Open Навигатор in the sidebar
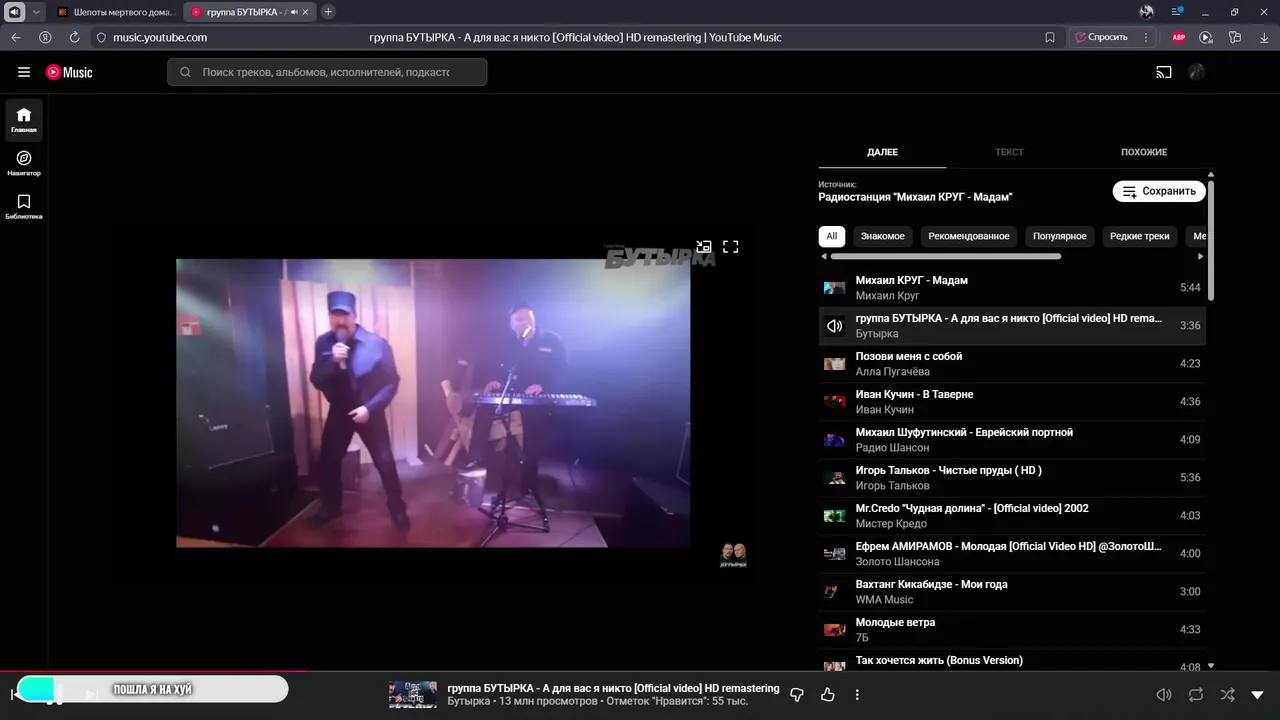Screen dimensions: 1280x720 coord(24,163)
